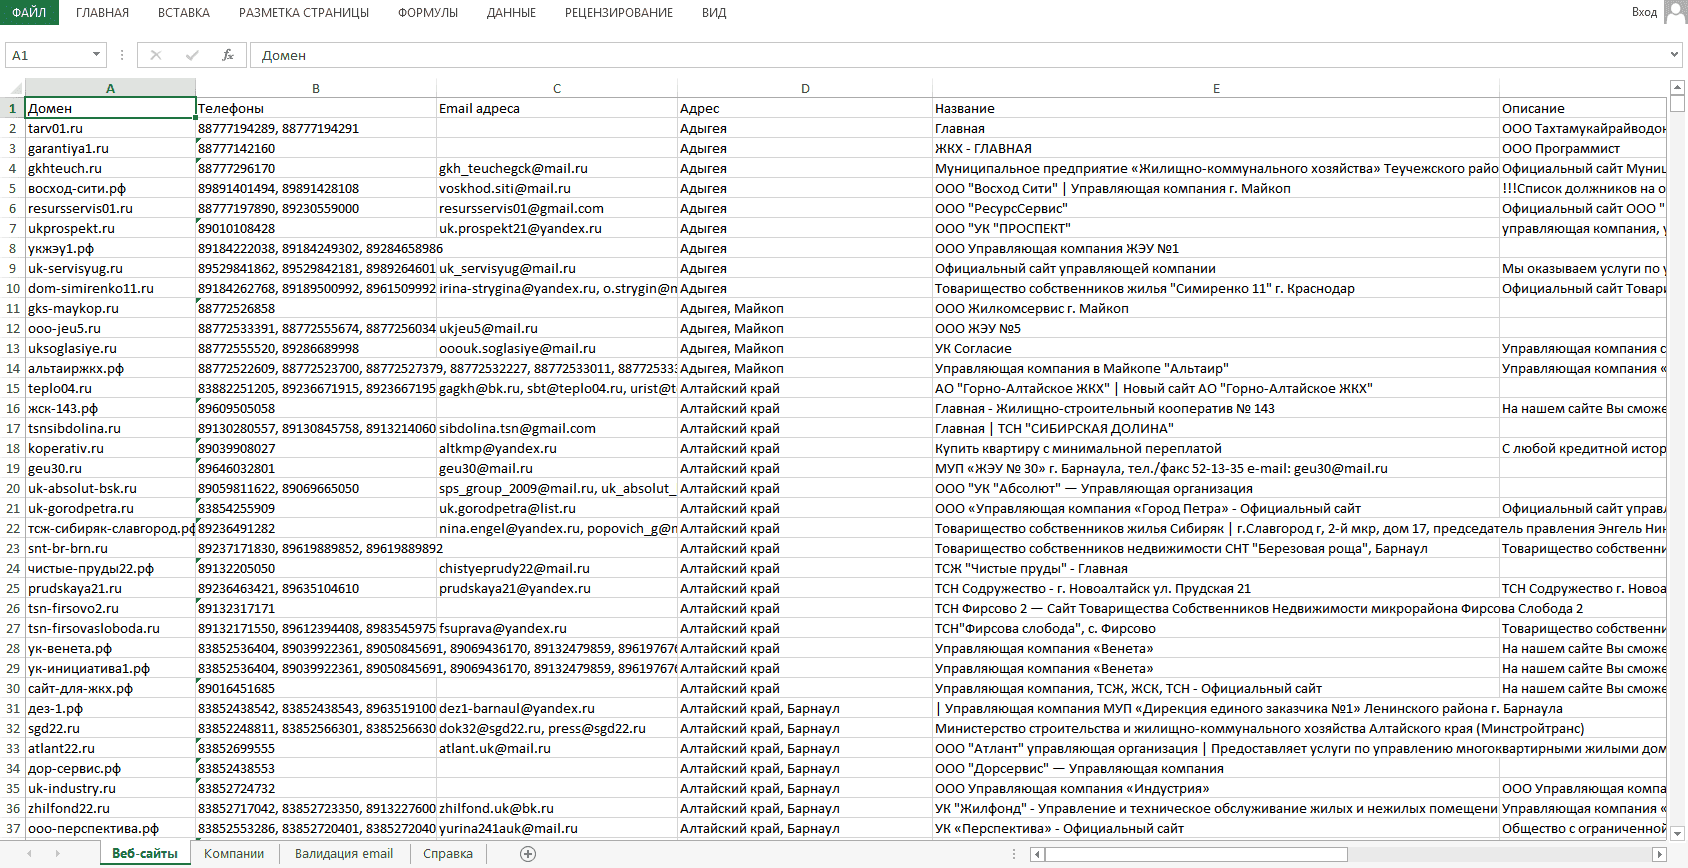Select cell with atlant.uk@mail.ru
Image resolution: width=1688 pixels, height=868 pixels.
click(557, 748)
